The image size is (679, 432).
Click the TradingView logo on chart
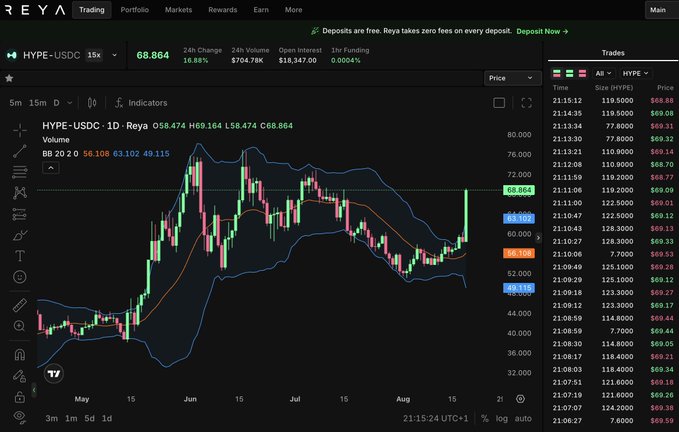54,374
